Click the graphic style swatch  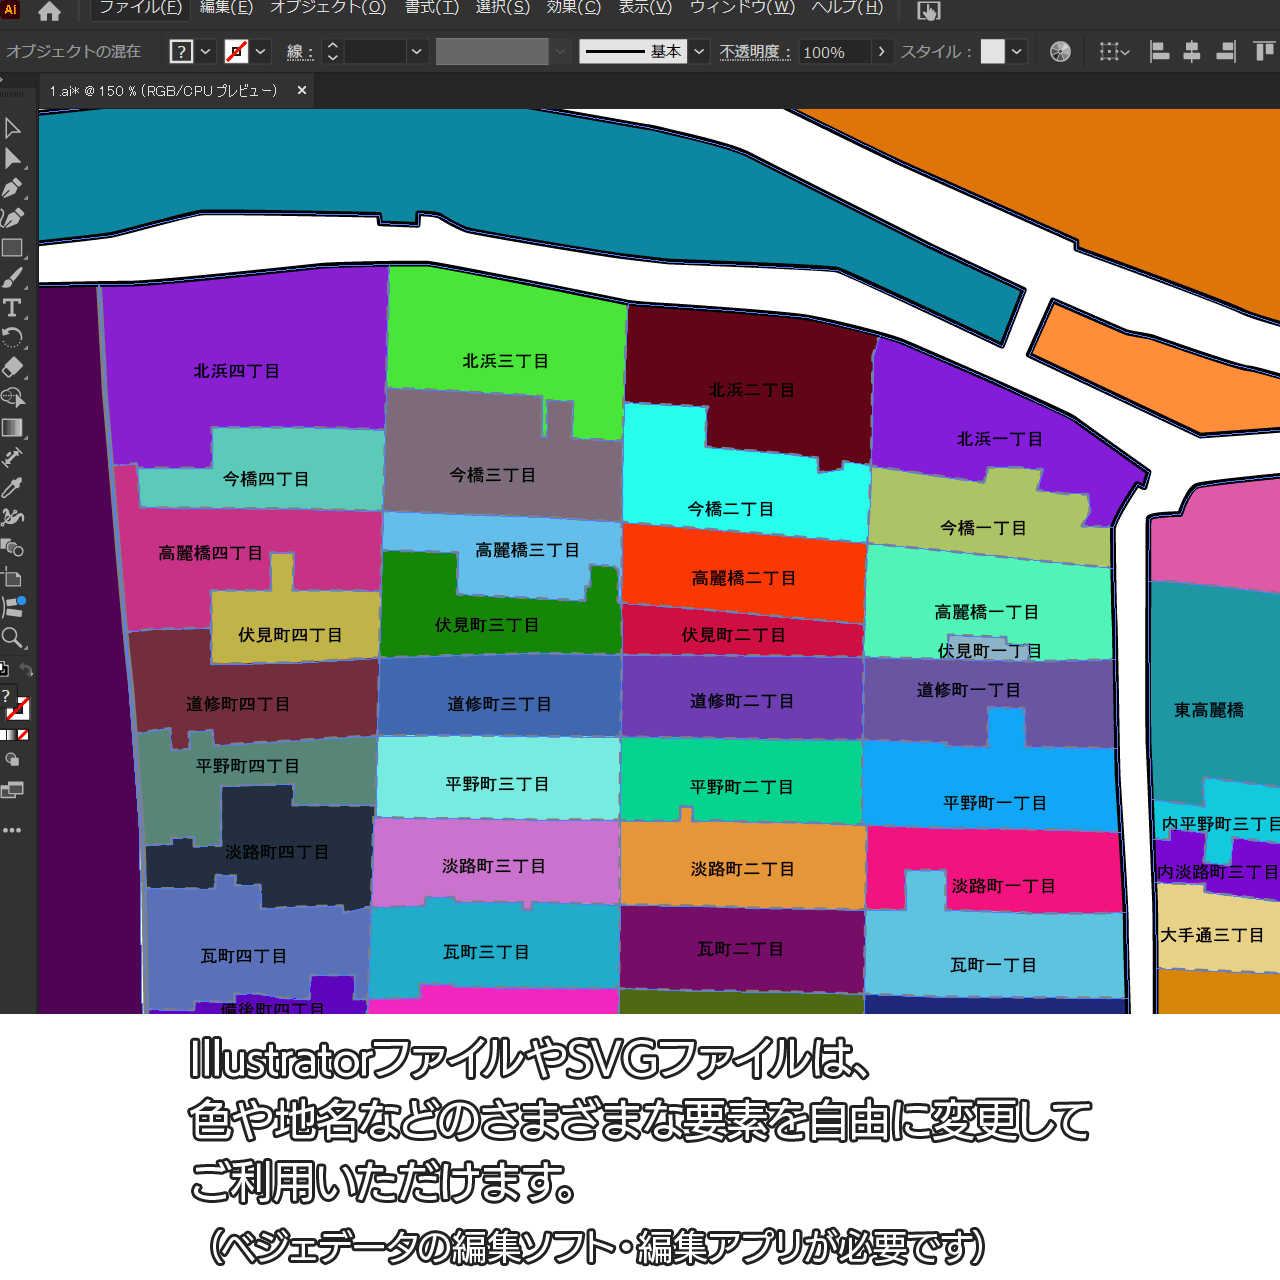pos(992,52)
